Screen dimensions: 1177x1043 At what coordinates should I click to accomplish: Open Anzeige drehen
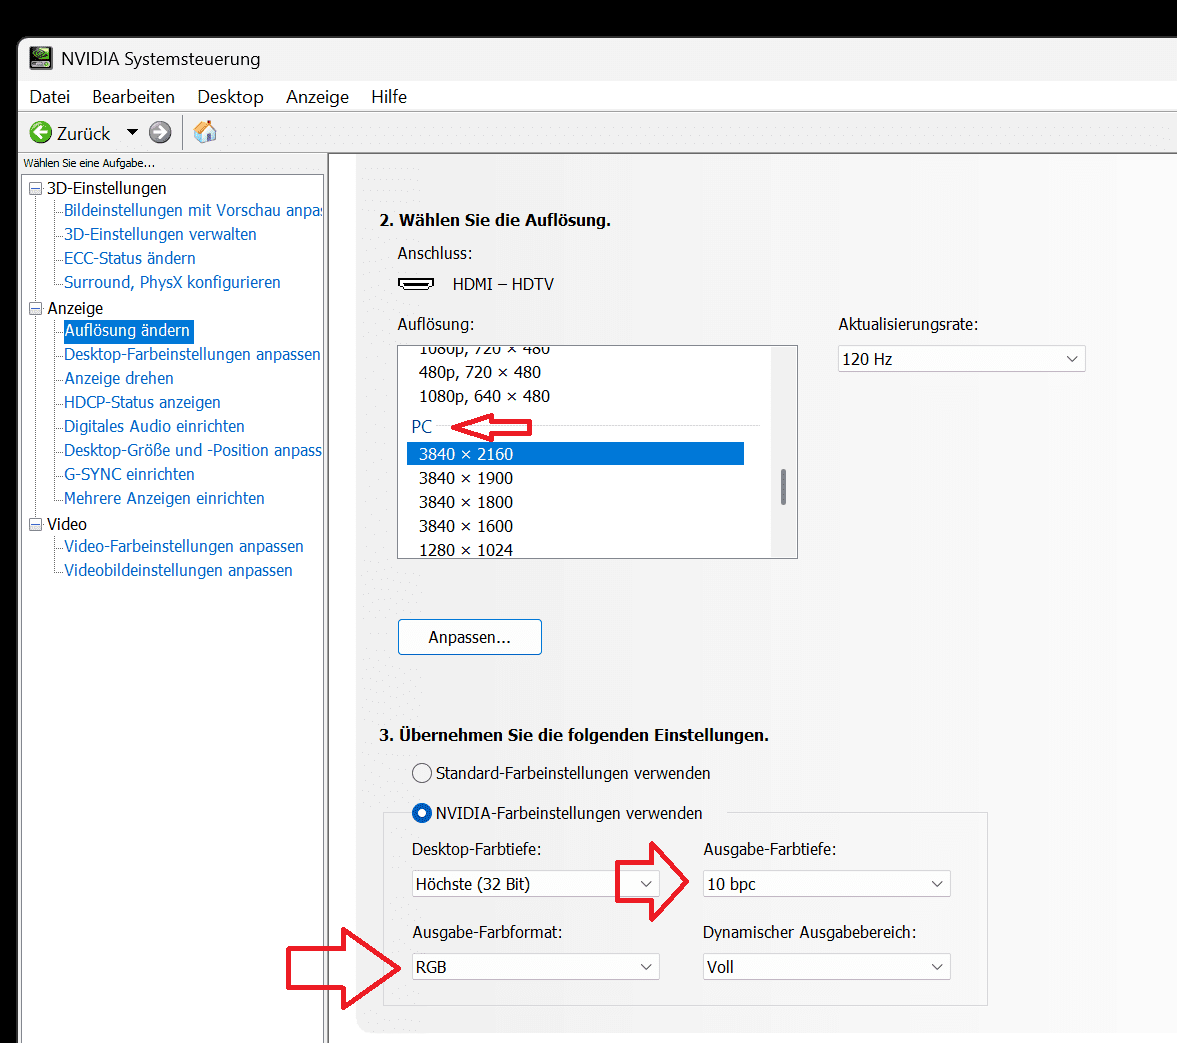(119, 378)
